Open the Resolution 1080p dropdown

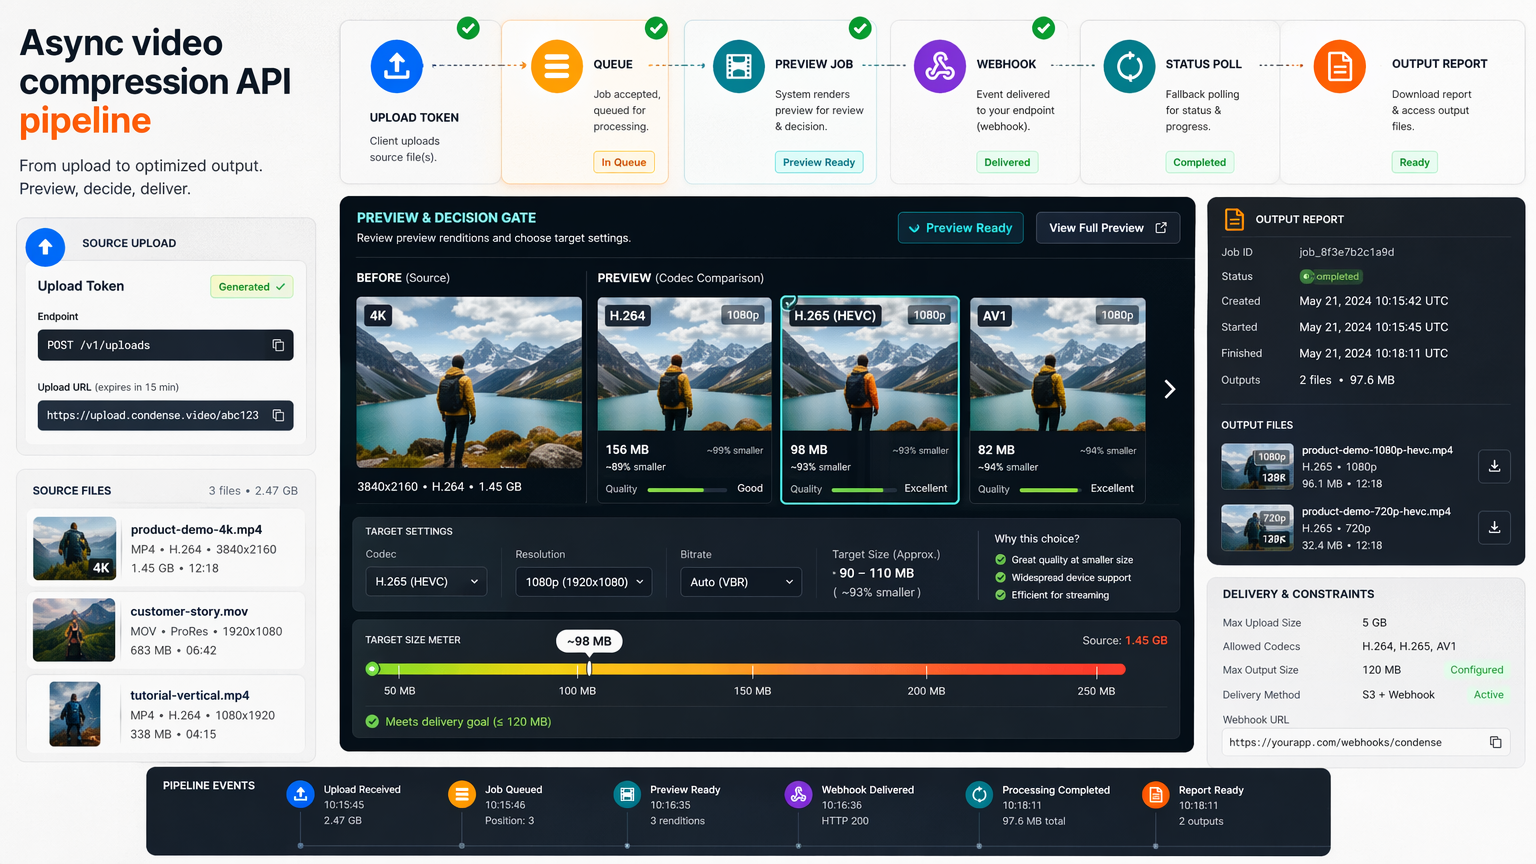tap(583, 581)
